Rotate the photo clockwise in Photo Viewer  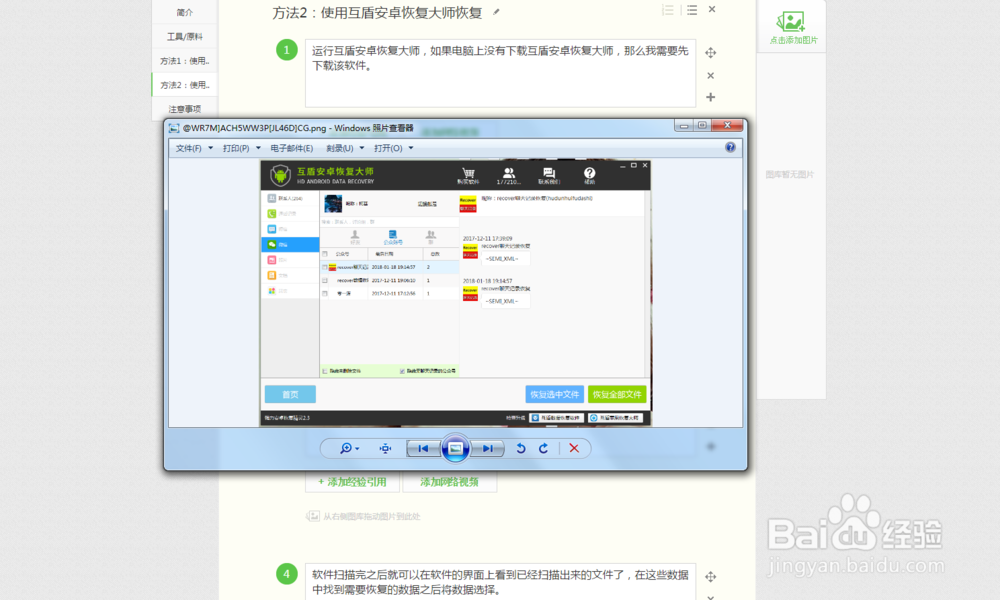pos(544,448)
